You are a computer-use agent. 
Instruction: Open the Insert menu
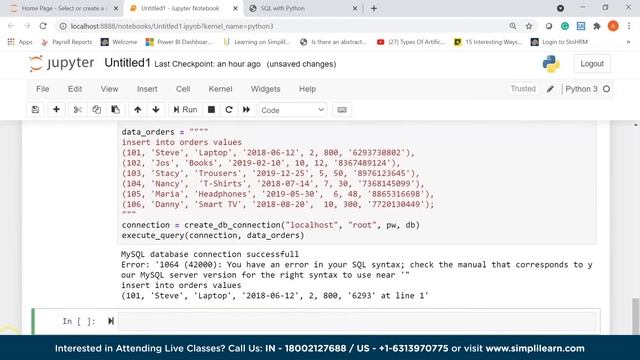(x=147, y=89)
